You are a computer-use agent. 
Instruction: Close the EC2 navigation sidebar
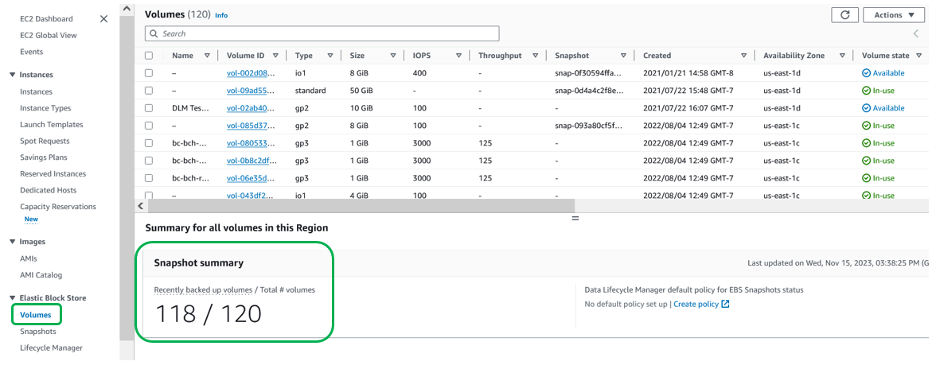pos(103,18)
